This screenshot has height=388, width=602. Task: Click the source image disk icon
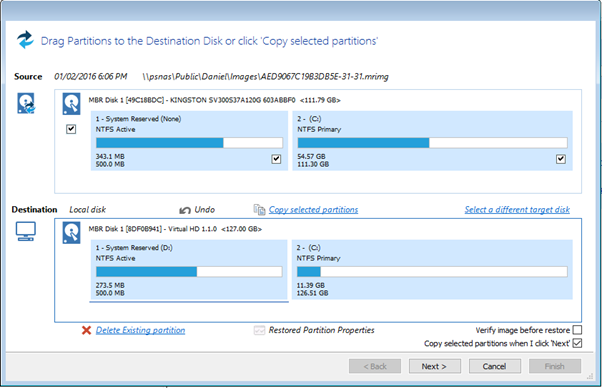26,103
